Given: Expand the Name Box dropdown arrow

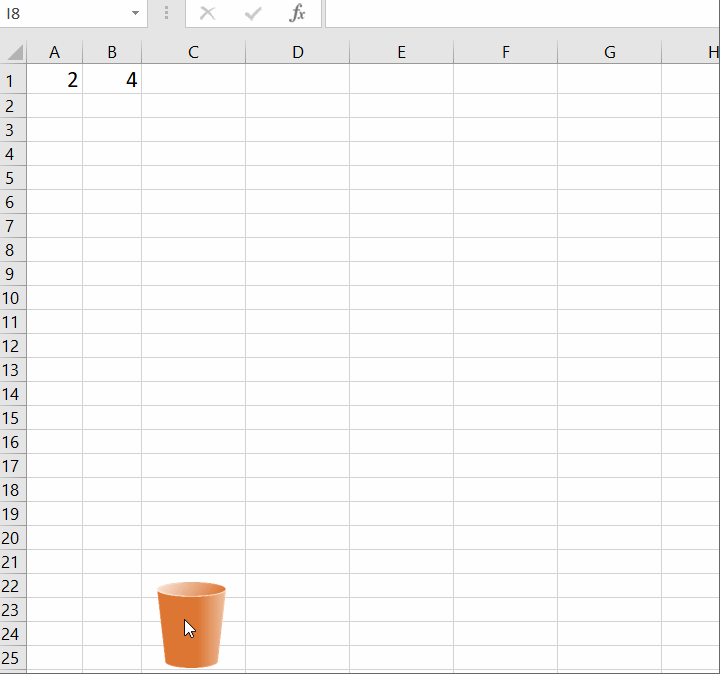Looking at the screenshot, I should click(x=135, y=14).
